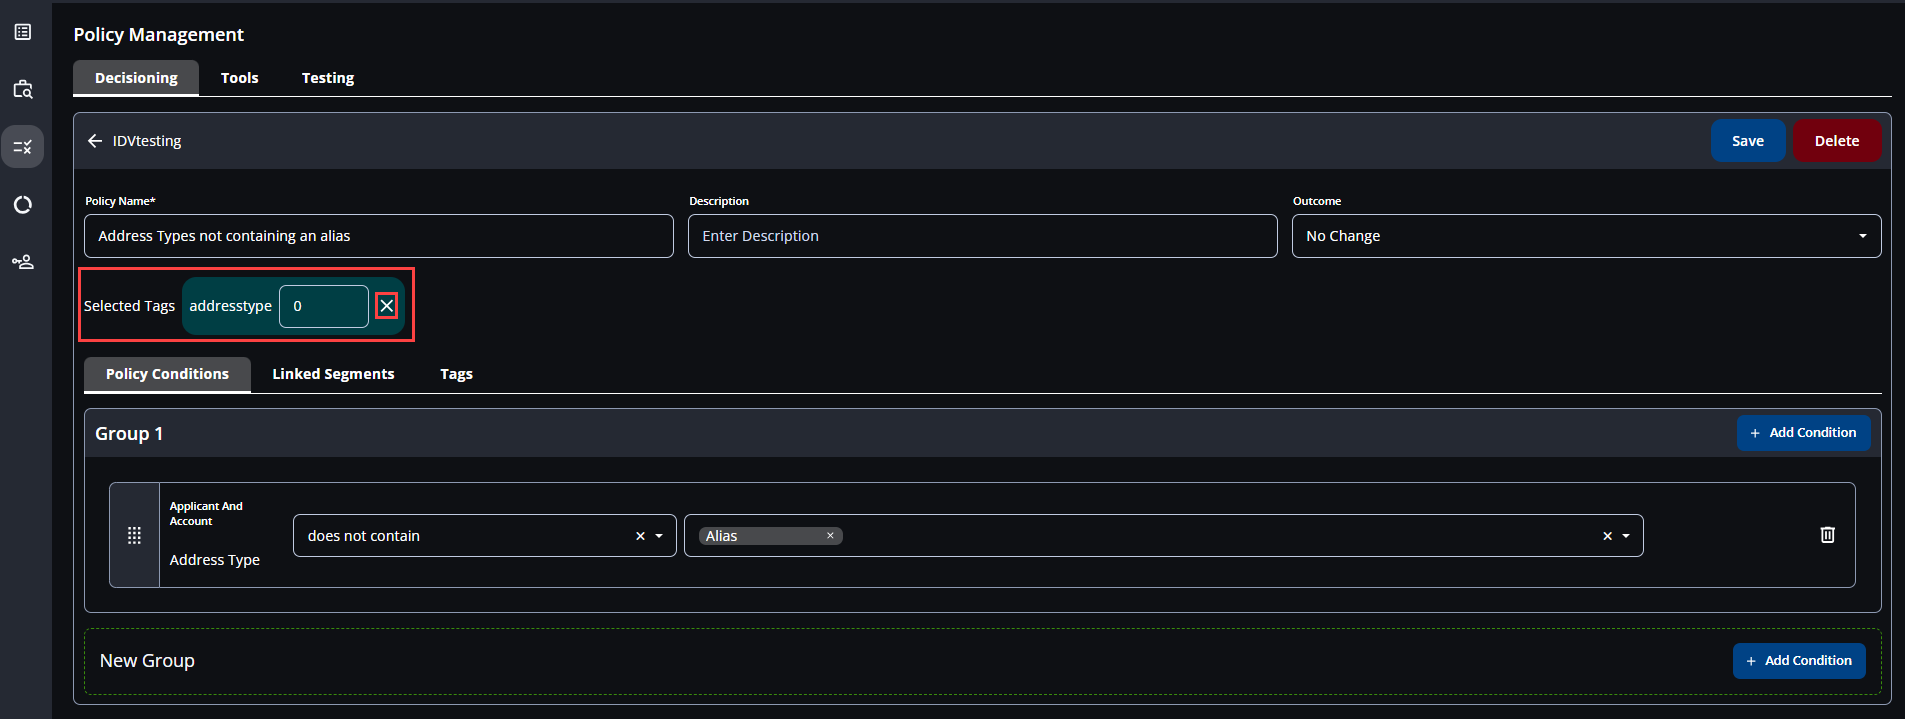Select the policy rules sidebar icon
1905x719 pixels.
point(22,147)
